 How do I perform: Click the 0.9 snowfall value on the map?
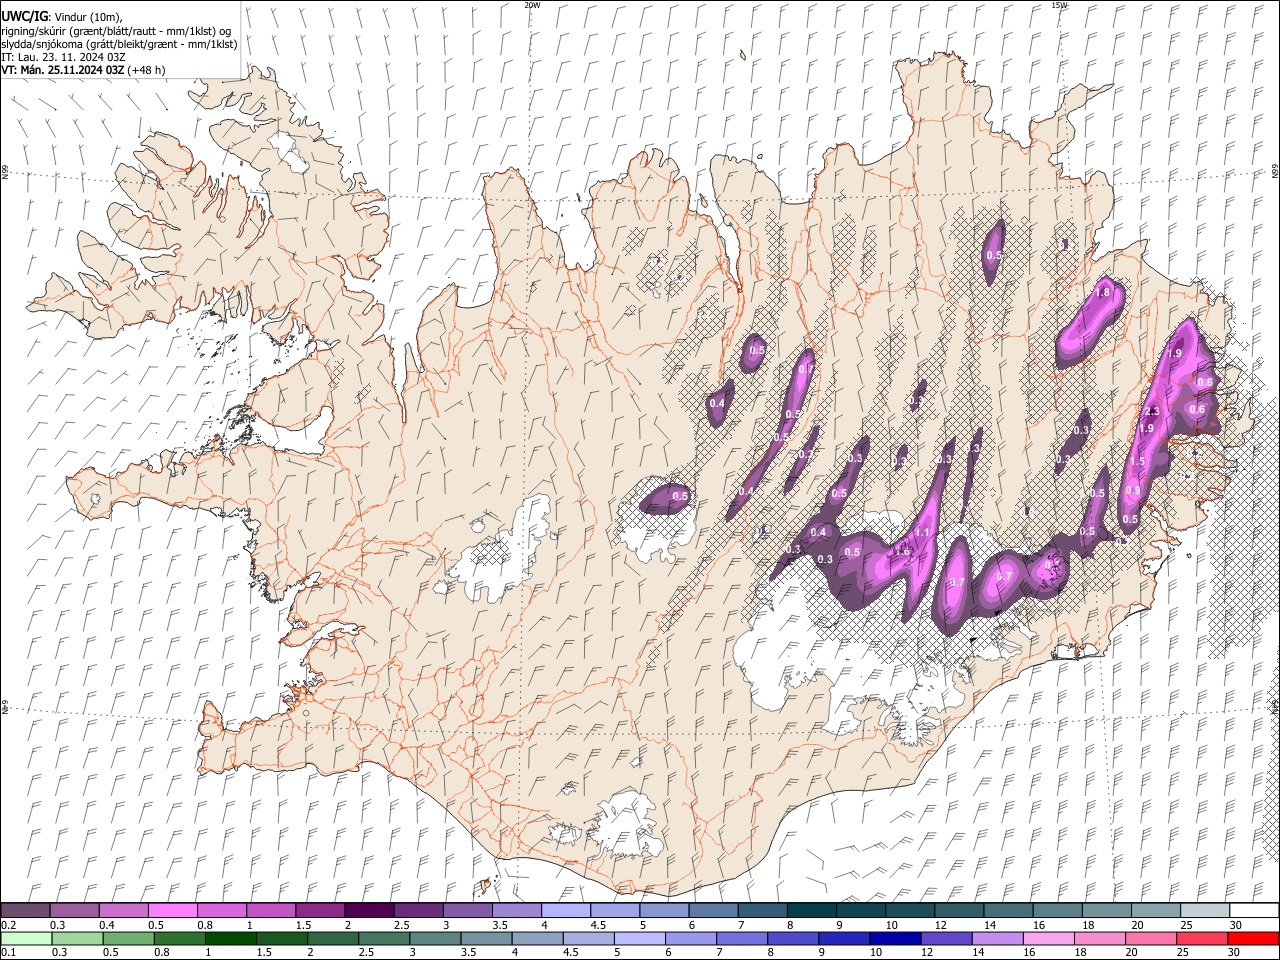pyautogui.click(x=1133, y=490)
